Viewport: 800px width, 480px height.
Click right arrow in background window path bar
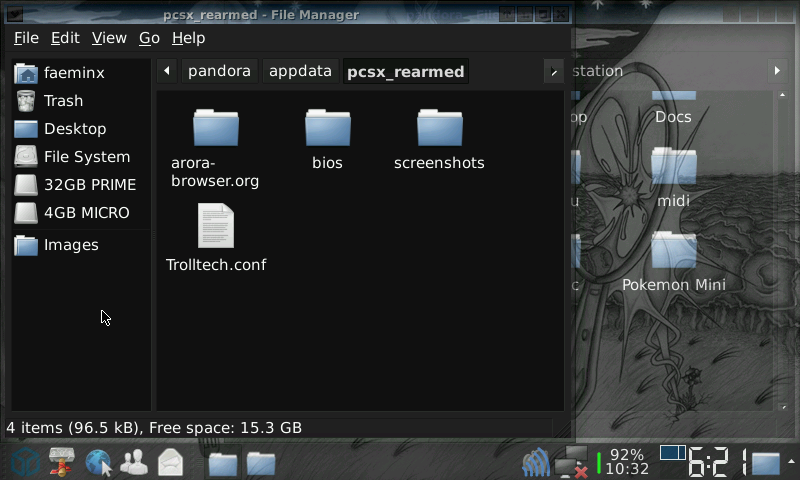pos(777,71)
